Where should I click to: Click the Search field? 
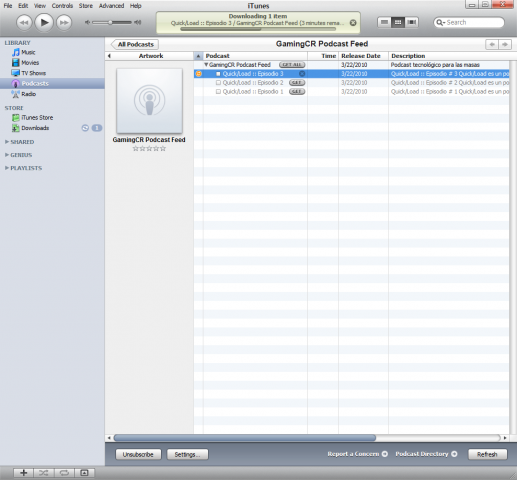[x=469, y=22]
